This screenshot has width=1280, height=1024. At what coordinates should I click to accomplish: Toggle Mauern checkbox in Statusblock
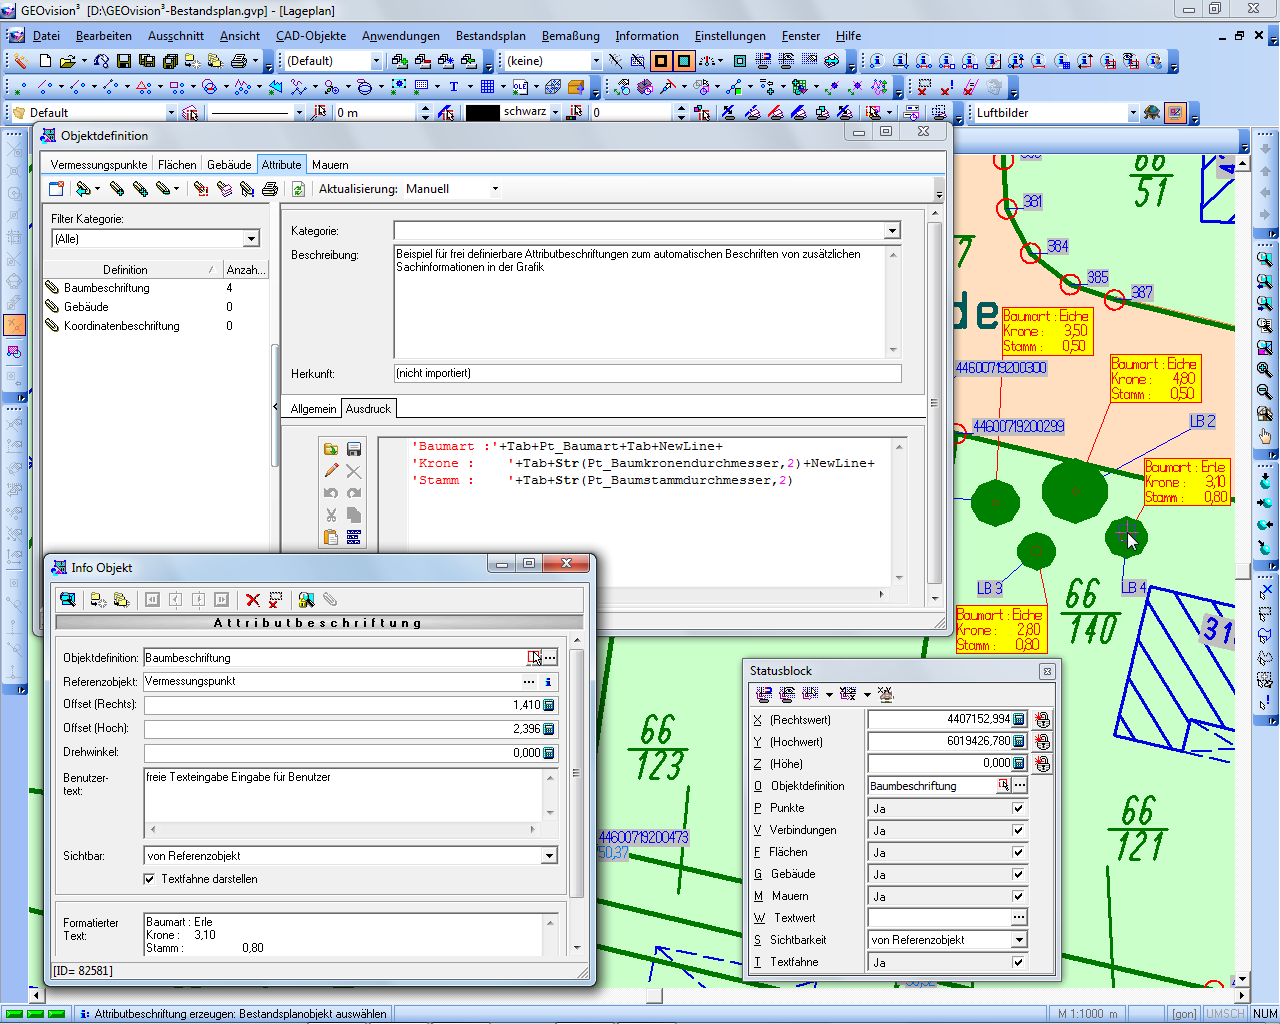click(x=1018, y=896)
